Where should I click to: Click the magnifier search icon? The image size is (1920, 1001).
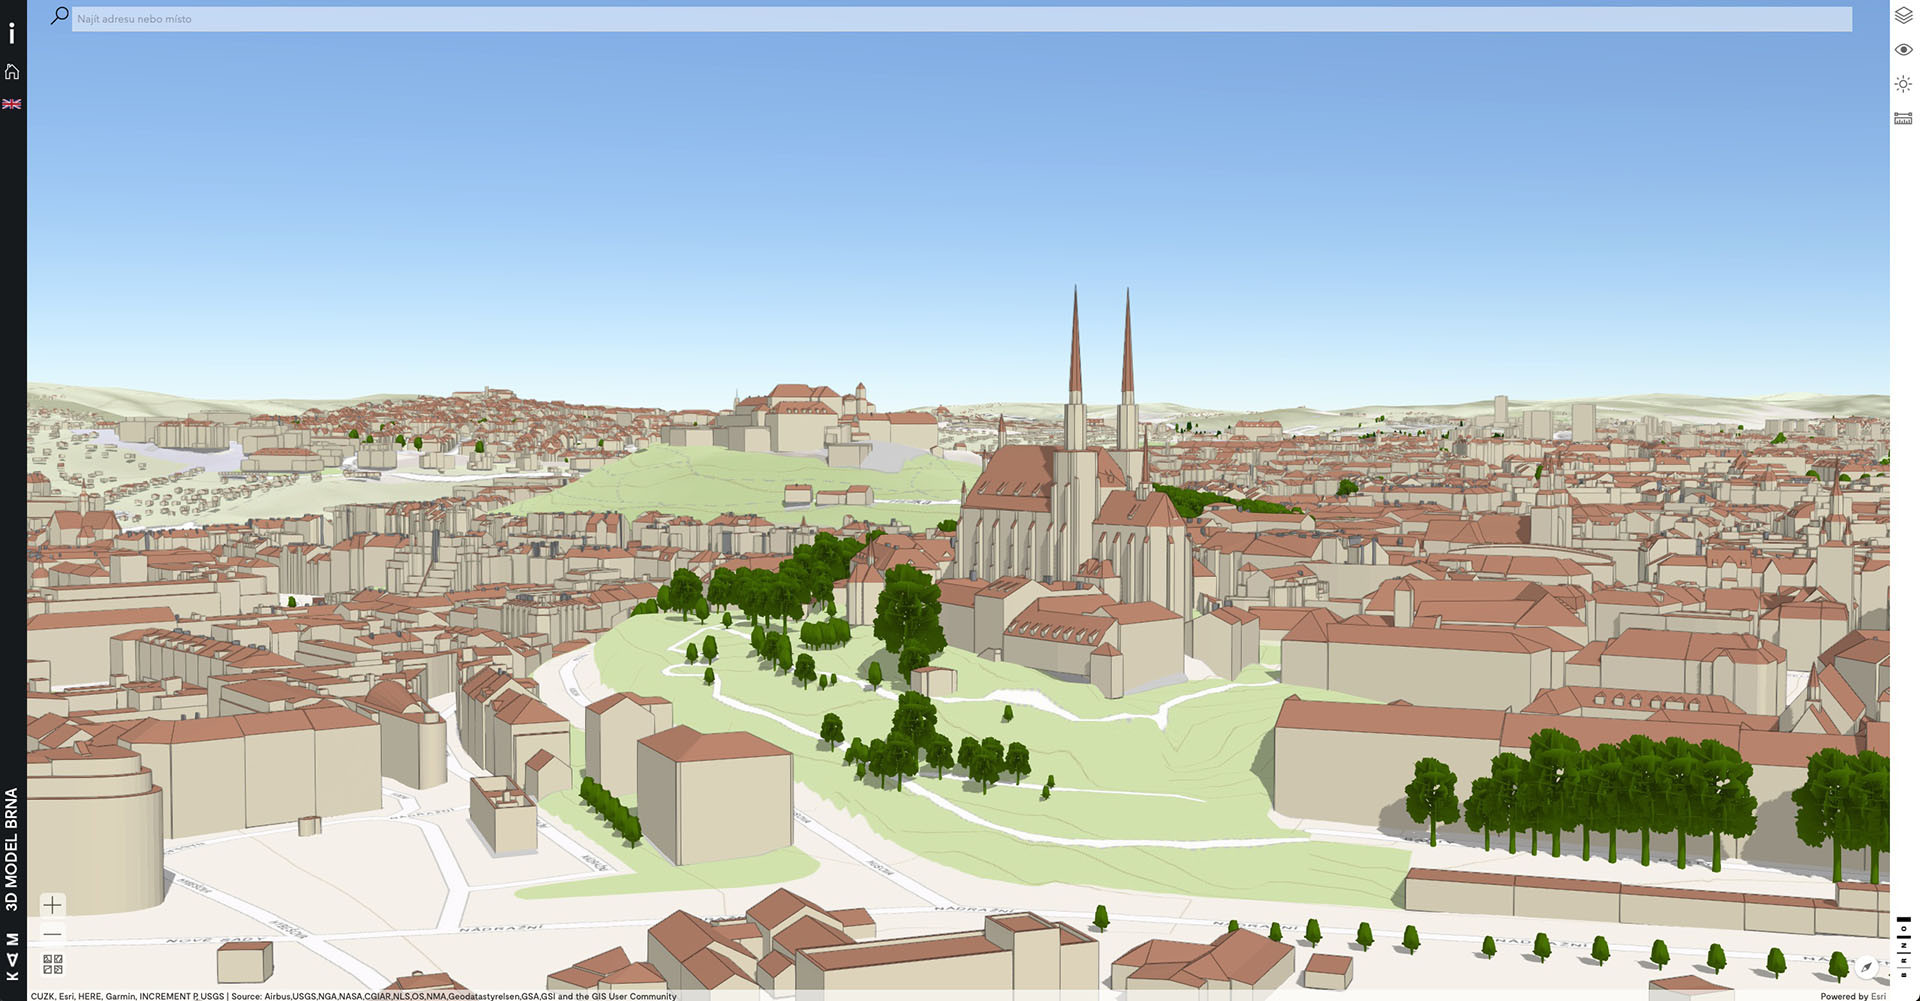[x=60, y=16]
